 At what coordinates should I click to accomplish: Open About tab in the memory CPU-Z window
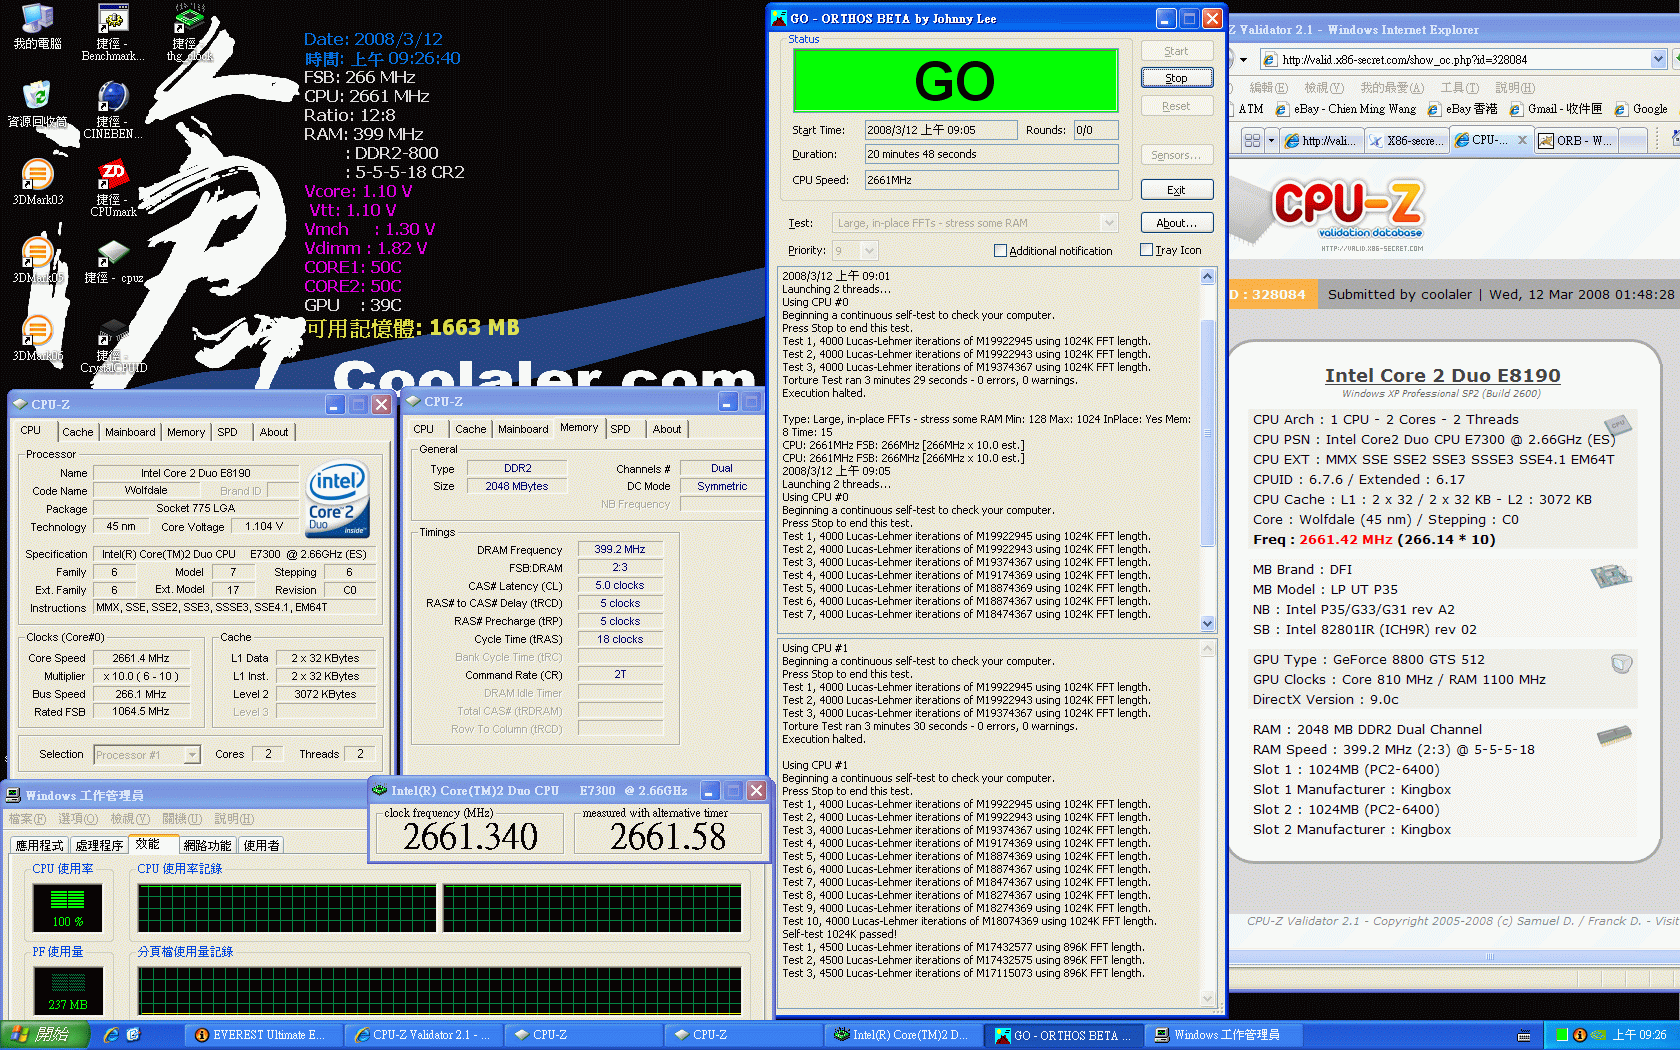click(x=667, y=429)
